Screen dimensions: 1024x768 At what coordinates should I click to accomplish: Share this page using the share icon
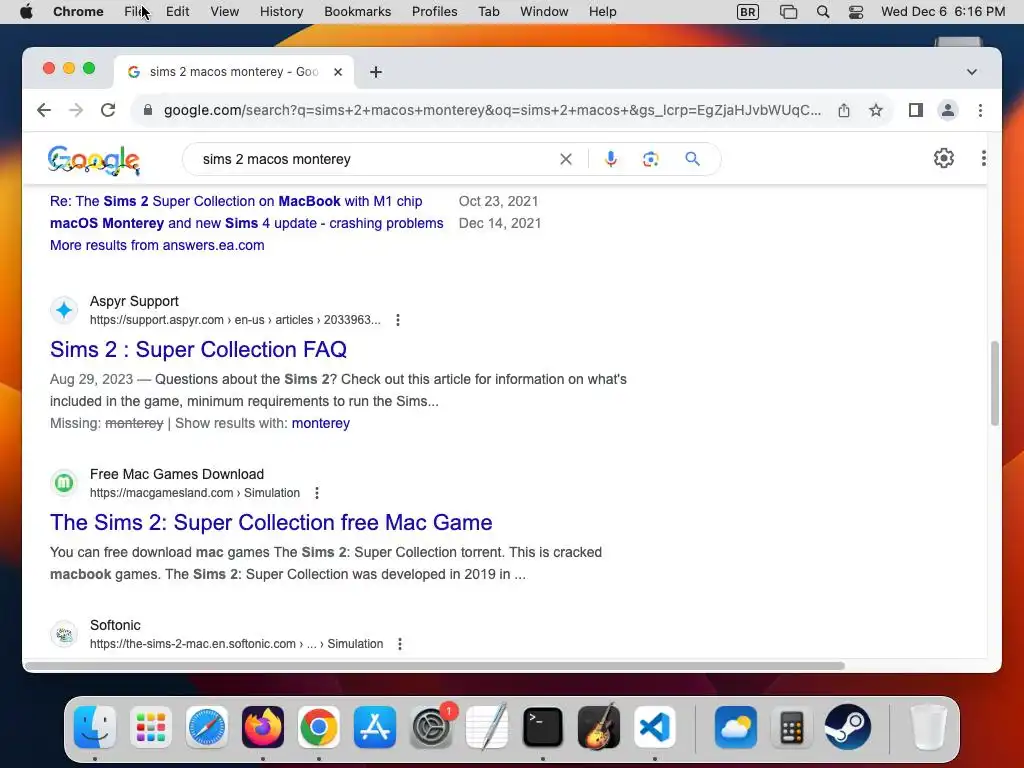844,110
